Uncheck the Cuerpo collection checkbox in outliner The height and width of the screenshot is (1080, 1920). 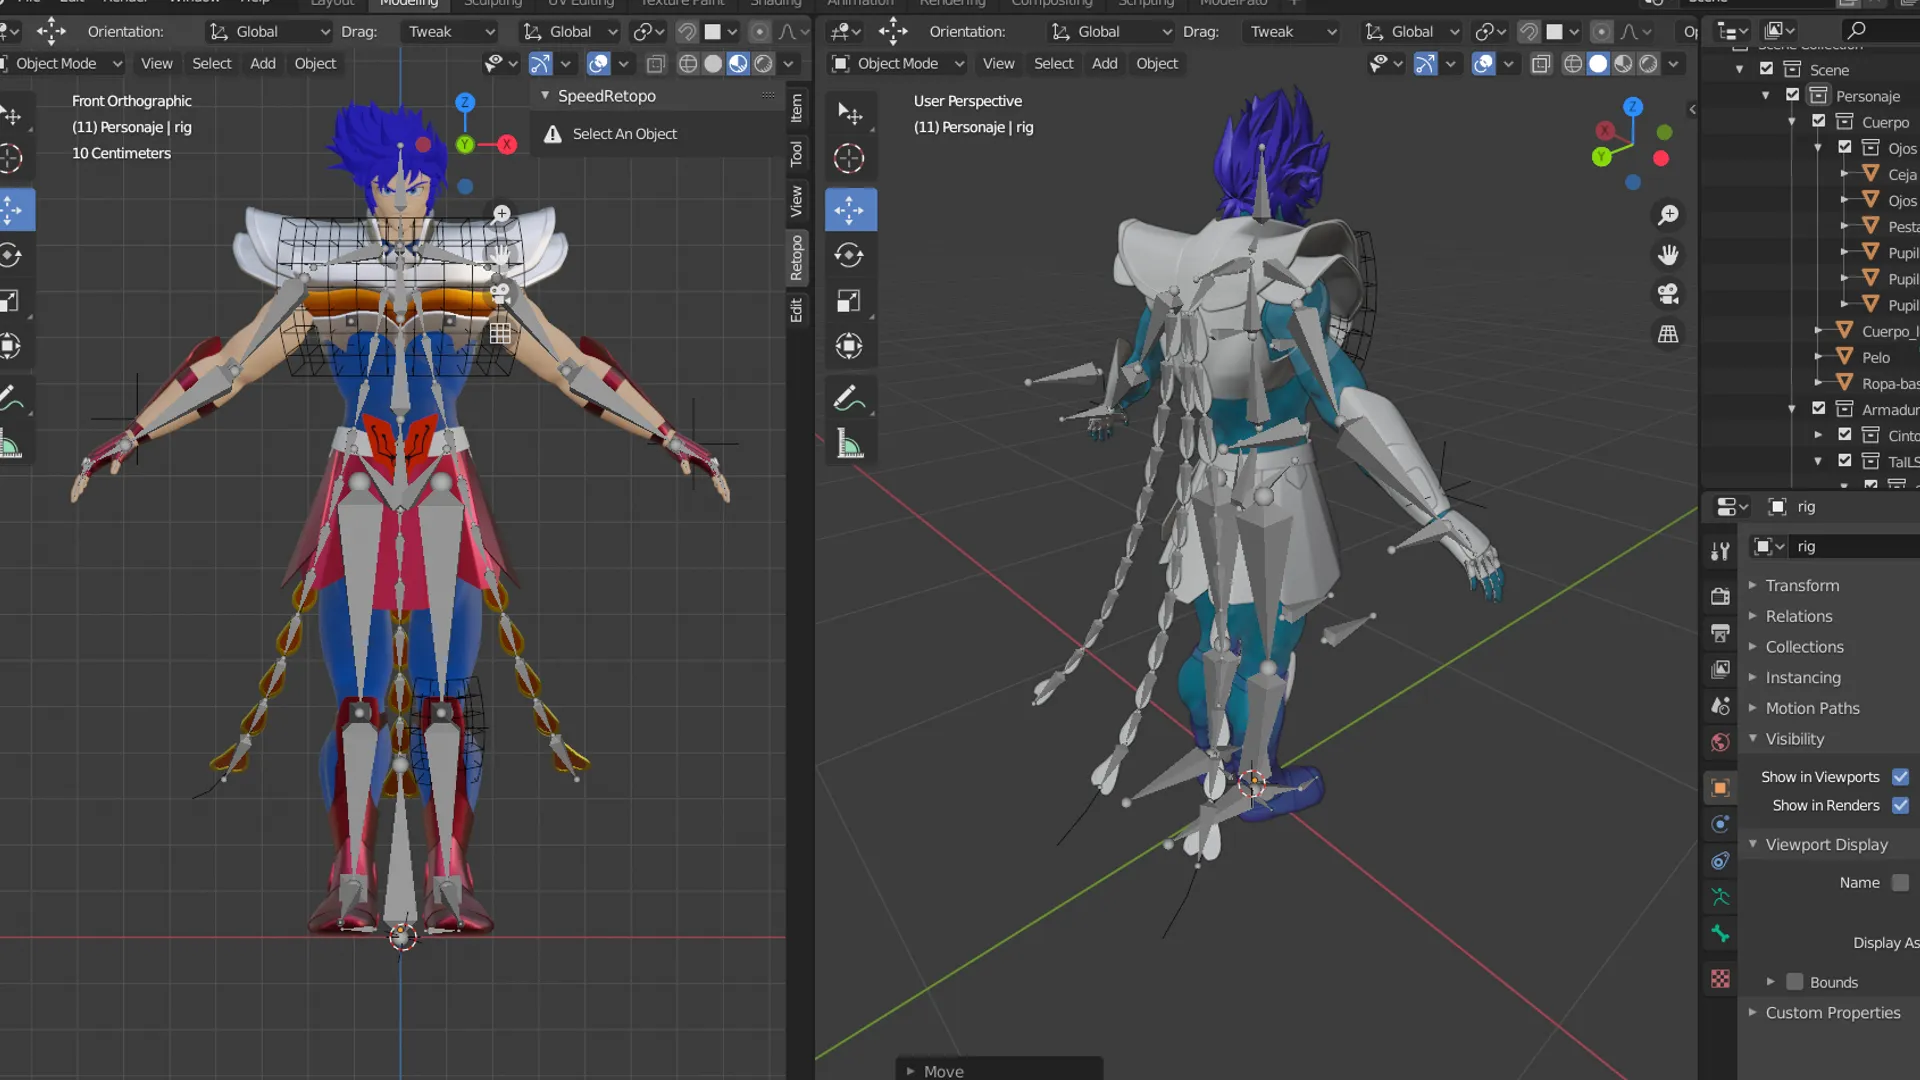coord(1819,121)
